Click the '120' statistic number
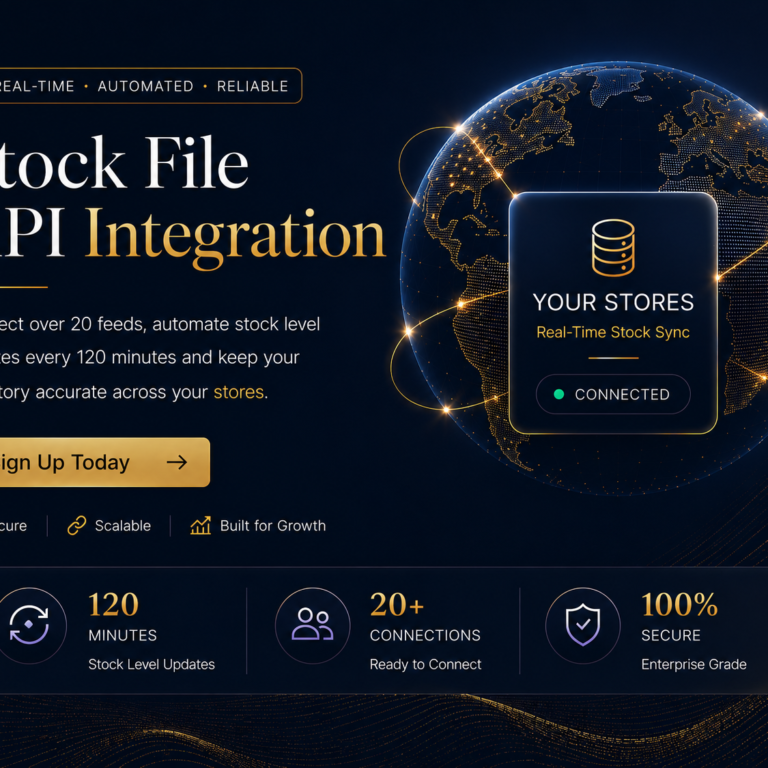The height and width of the screenshot is (768, 768). pos(114,605)
